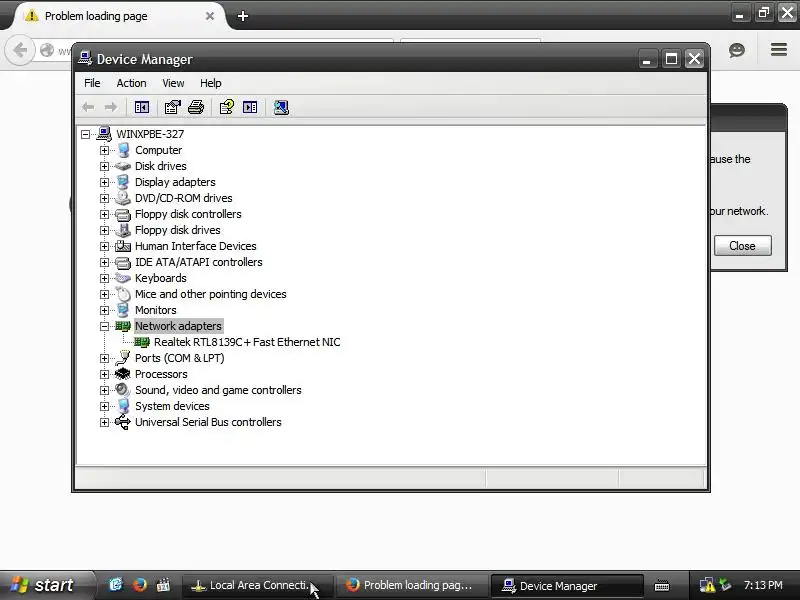Screen dimensions: 800x600
Task: Click the 7:13 PM system clock
Action: (x=763, y=585)
